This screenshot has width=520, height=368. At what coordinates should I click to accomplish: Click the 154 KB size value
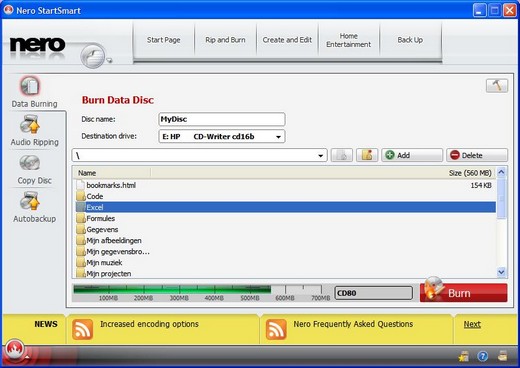pos(481,185)
